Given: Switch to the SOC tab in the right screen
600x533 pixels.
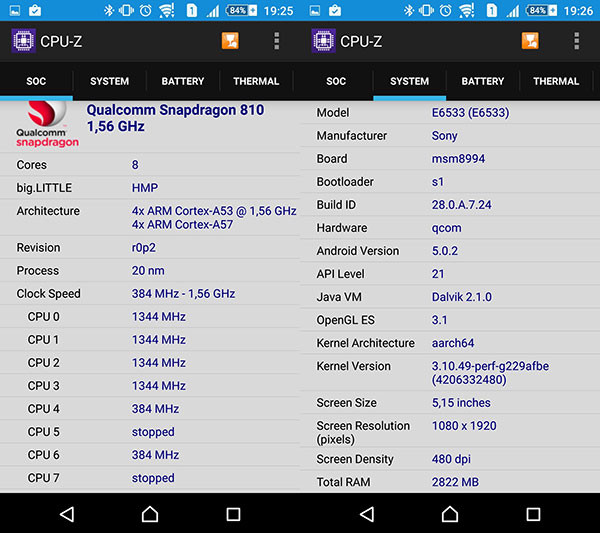Looking at the screenshot, I should click(x=336, y=81).
